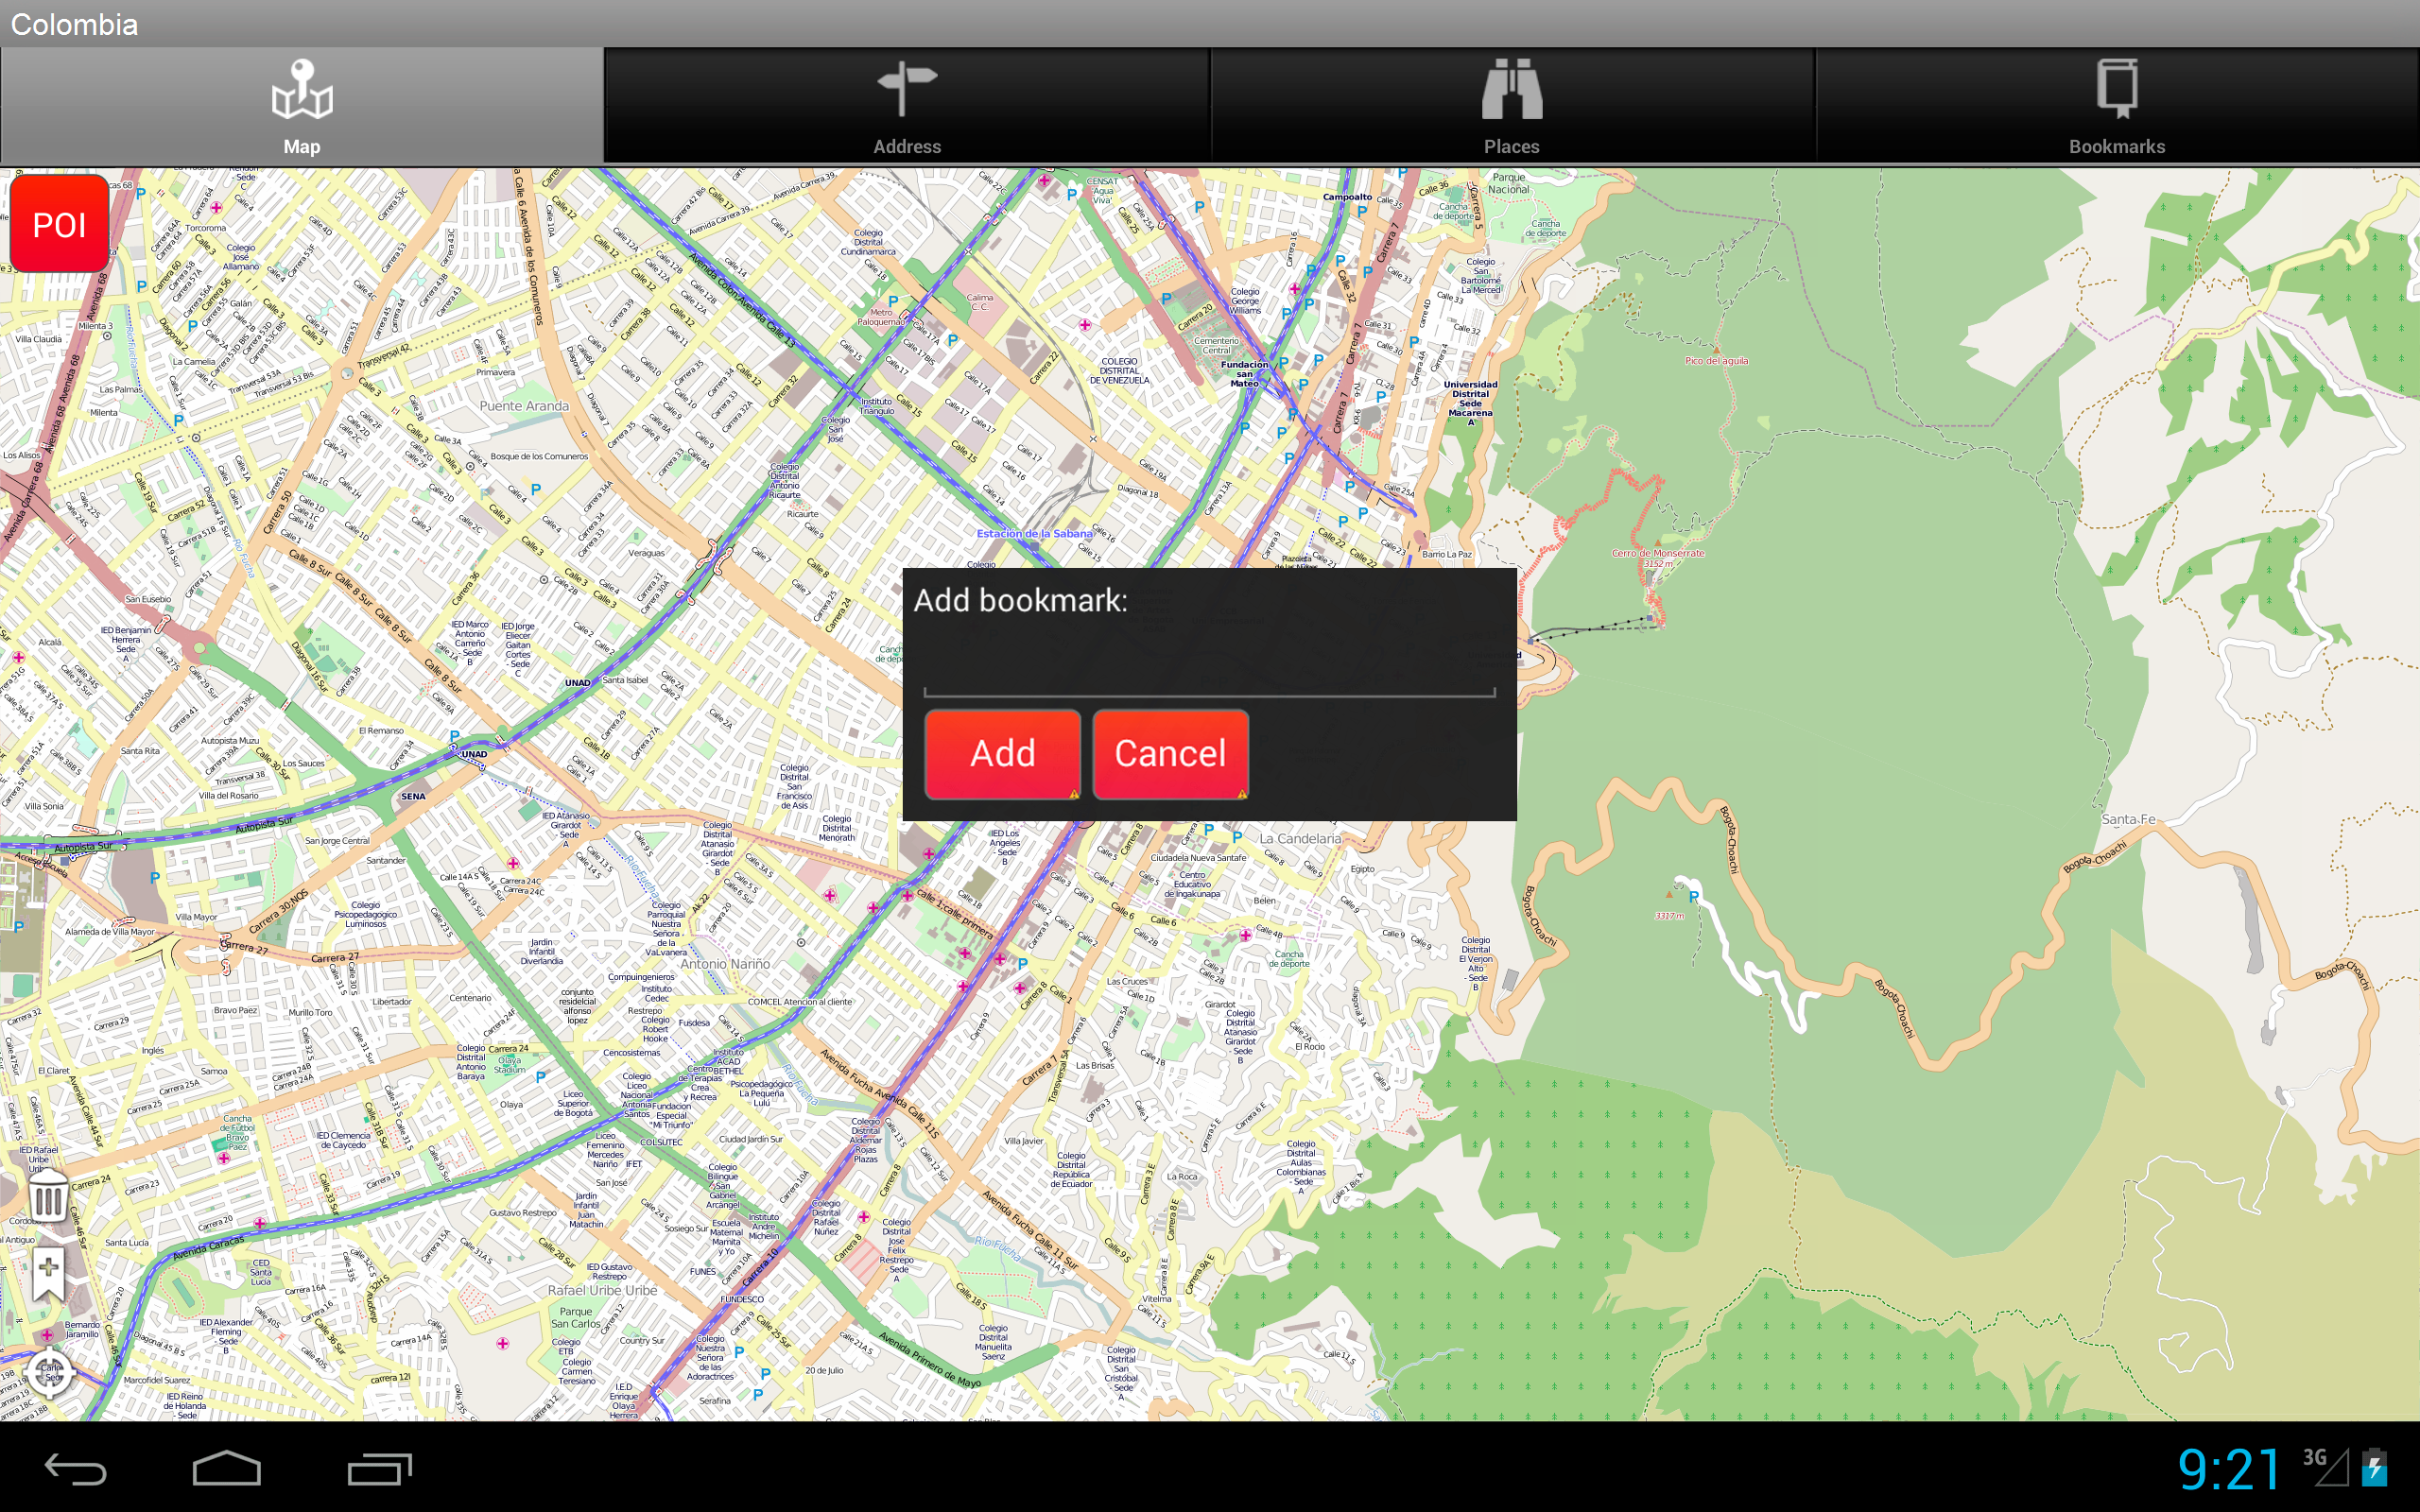This screenshot has height=1512, width=2420.
Task: Click the add-bookmark flag icon on the left edge
Action: (47, 1272)
